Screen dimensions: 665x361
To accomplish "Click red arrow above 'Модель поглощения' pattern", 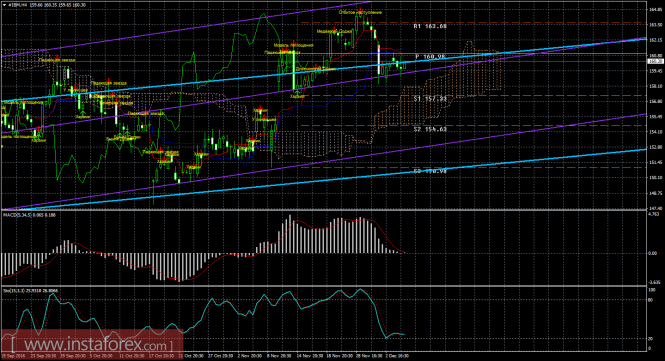I will pos(293,42).
